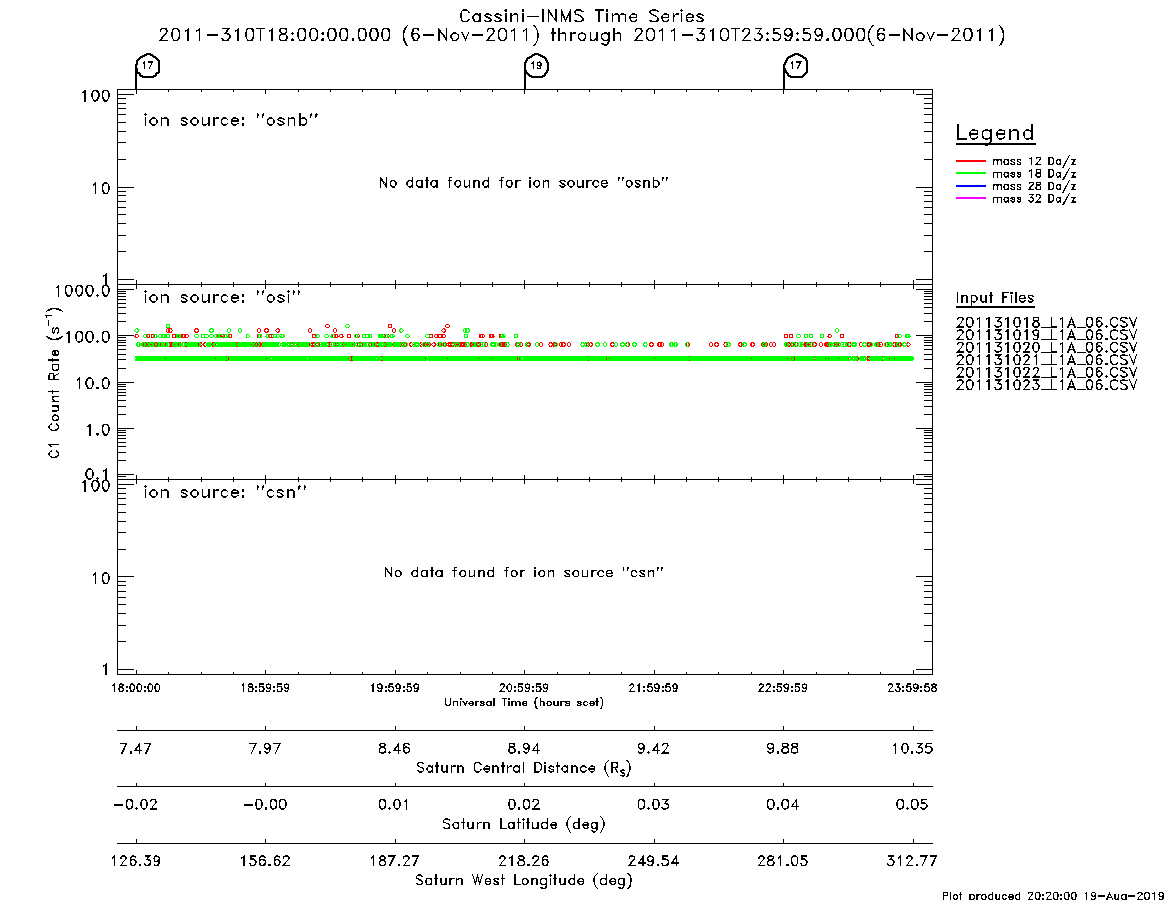Click the 'mass 18 Da/z' legend label
The image size is (1165, 900).
click(x=1034, y=174)
